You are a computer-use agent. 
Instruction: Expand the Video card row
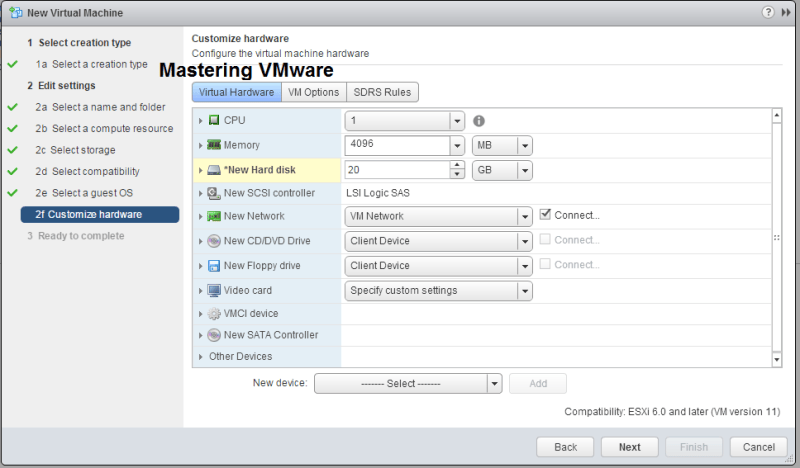coord(201,291)
